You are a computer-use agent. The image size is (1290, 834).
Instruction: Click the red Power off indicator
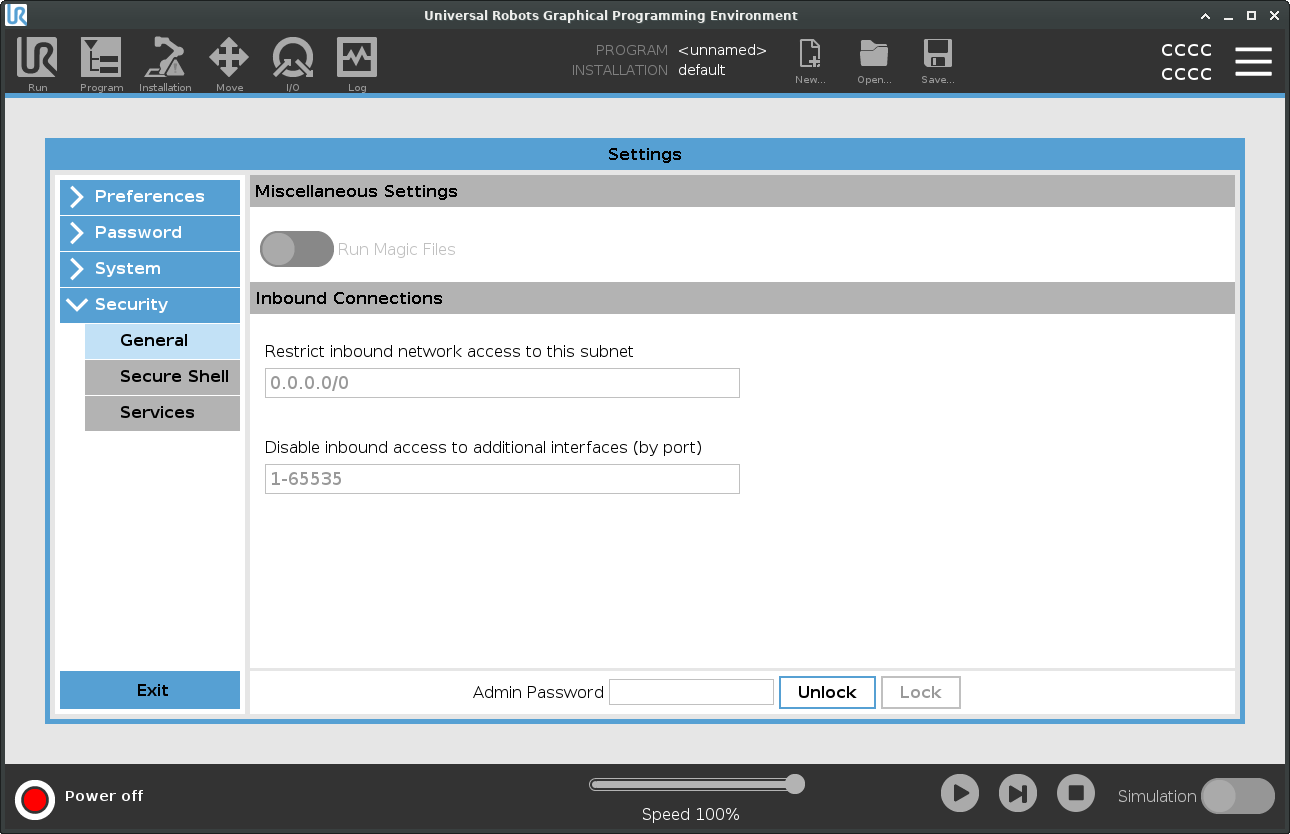pyautogui.click(x=35, y=799)
